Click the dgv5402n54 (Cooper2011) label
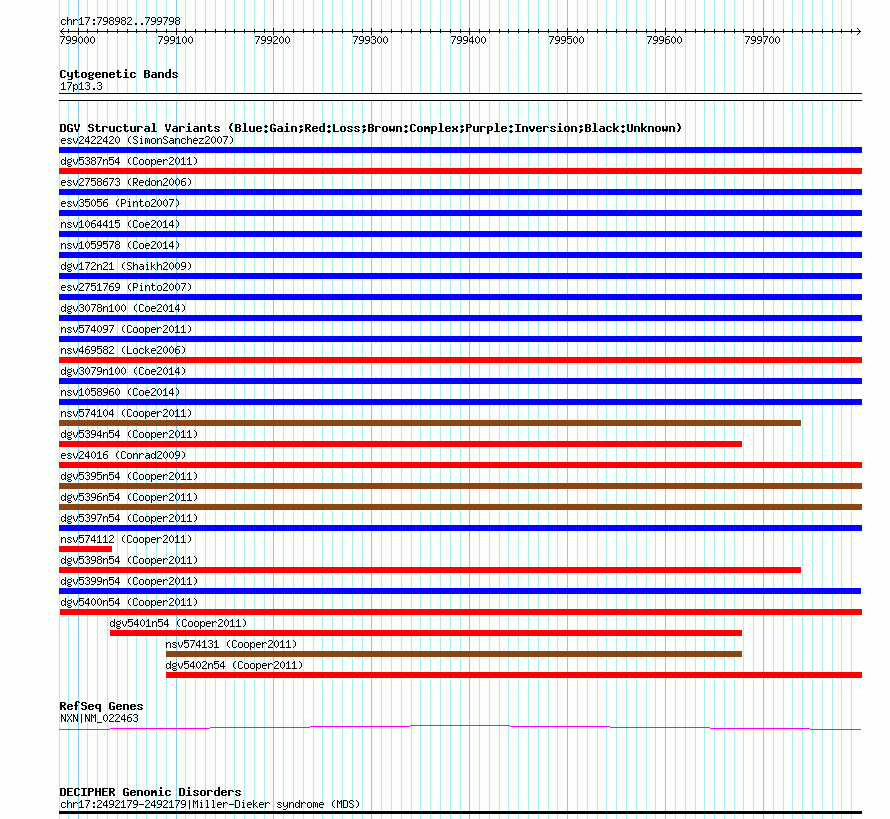890x819 pixels. pyautogui.click(x=234, y=665)
